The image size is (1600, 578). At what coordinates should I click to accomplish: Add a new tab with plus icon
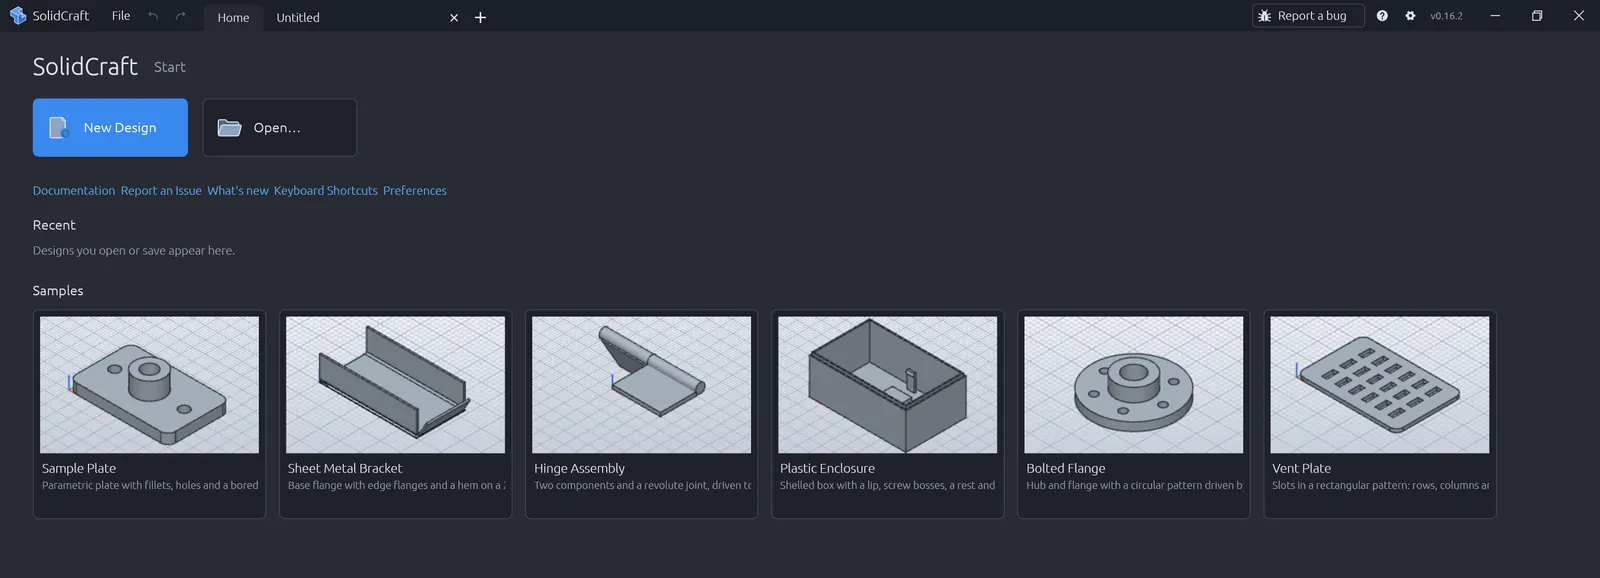(x=480, y=18)
